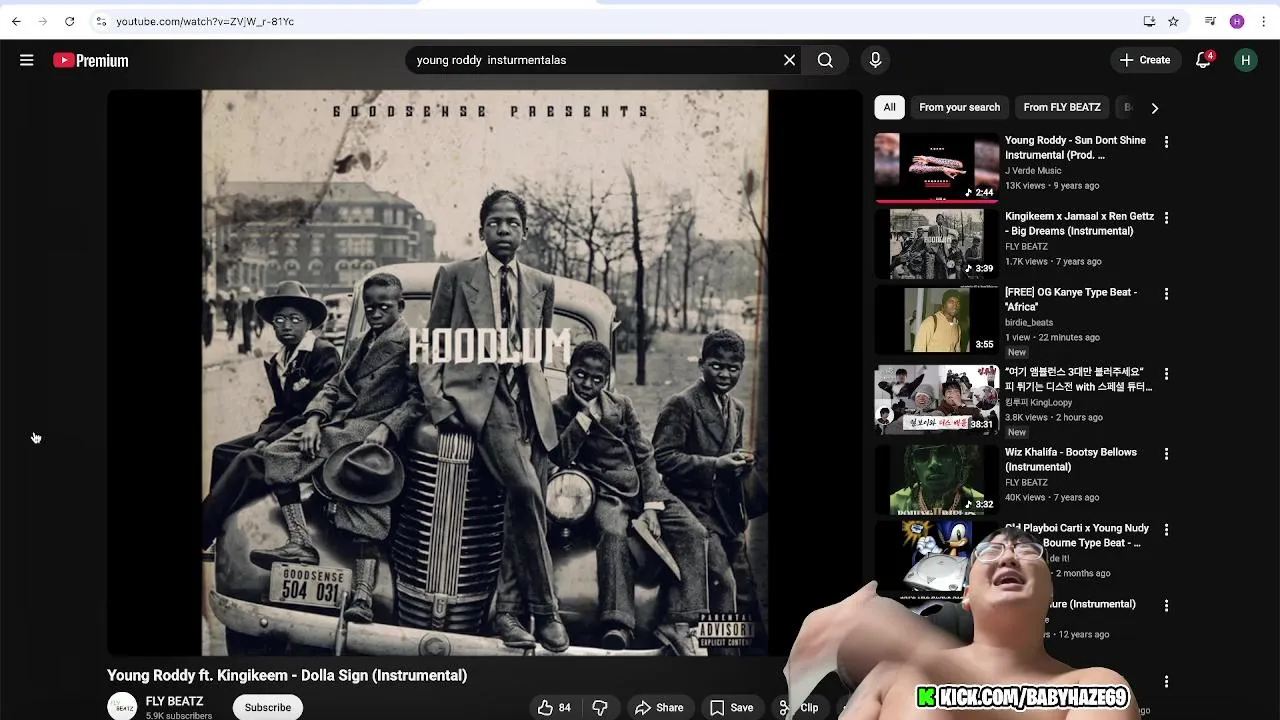Bookmark this page with star icon
The width and height of the screenshot is (1280, 720).
pos(1173,21)
